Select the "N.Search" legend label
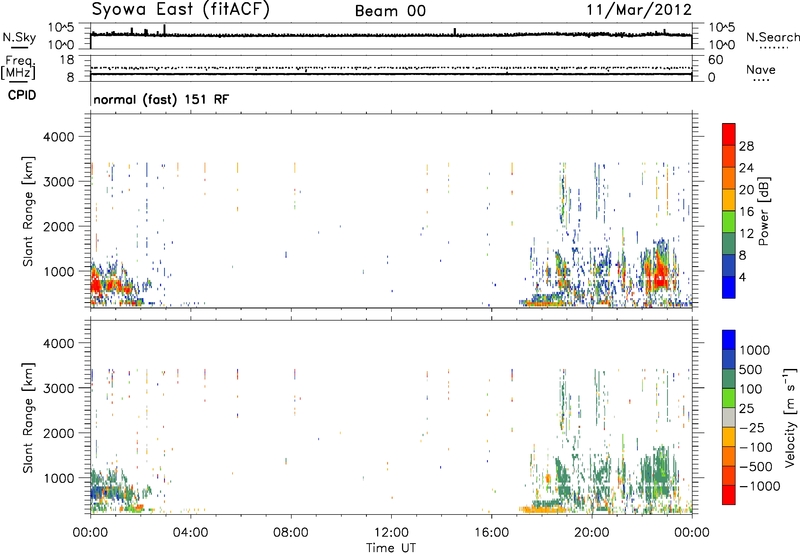 [773, 37]
